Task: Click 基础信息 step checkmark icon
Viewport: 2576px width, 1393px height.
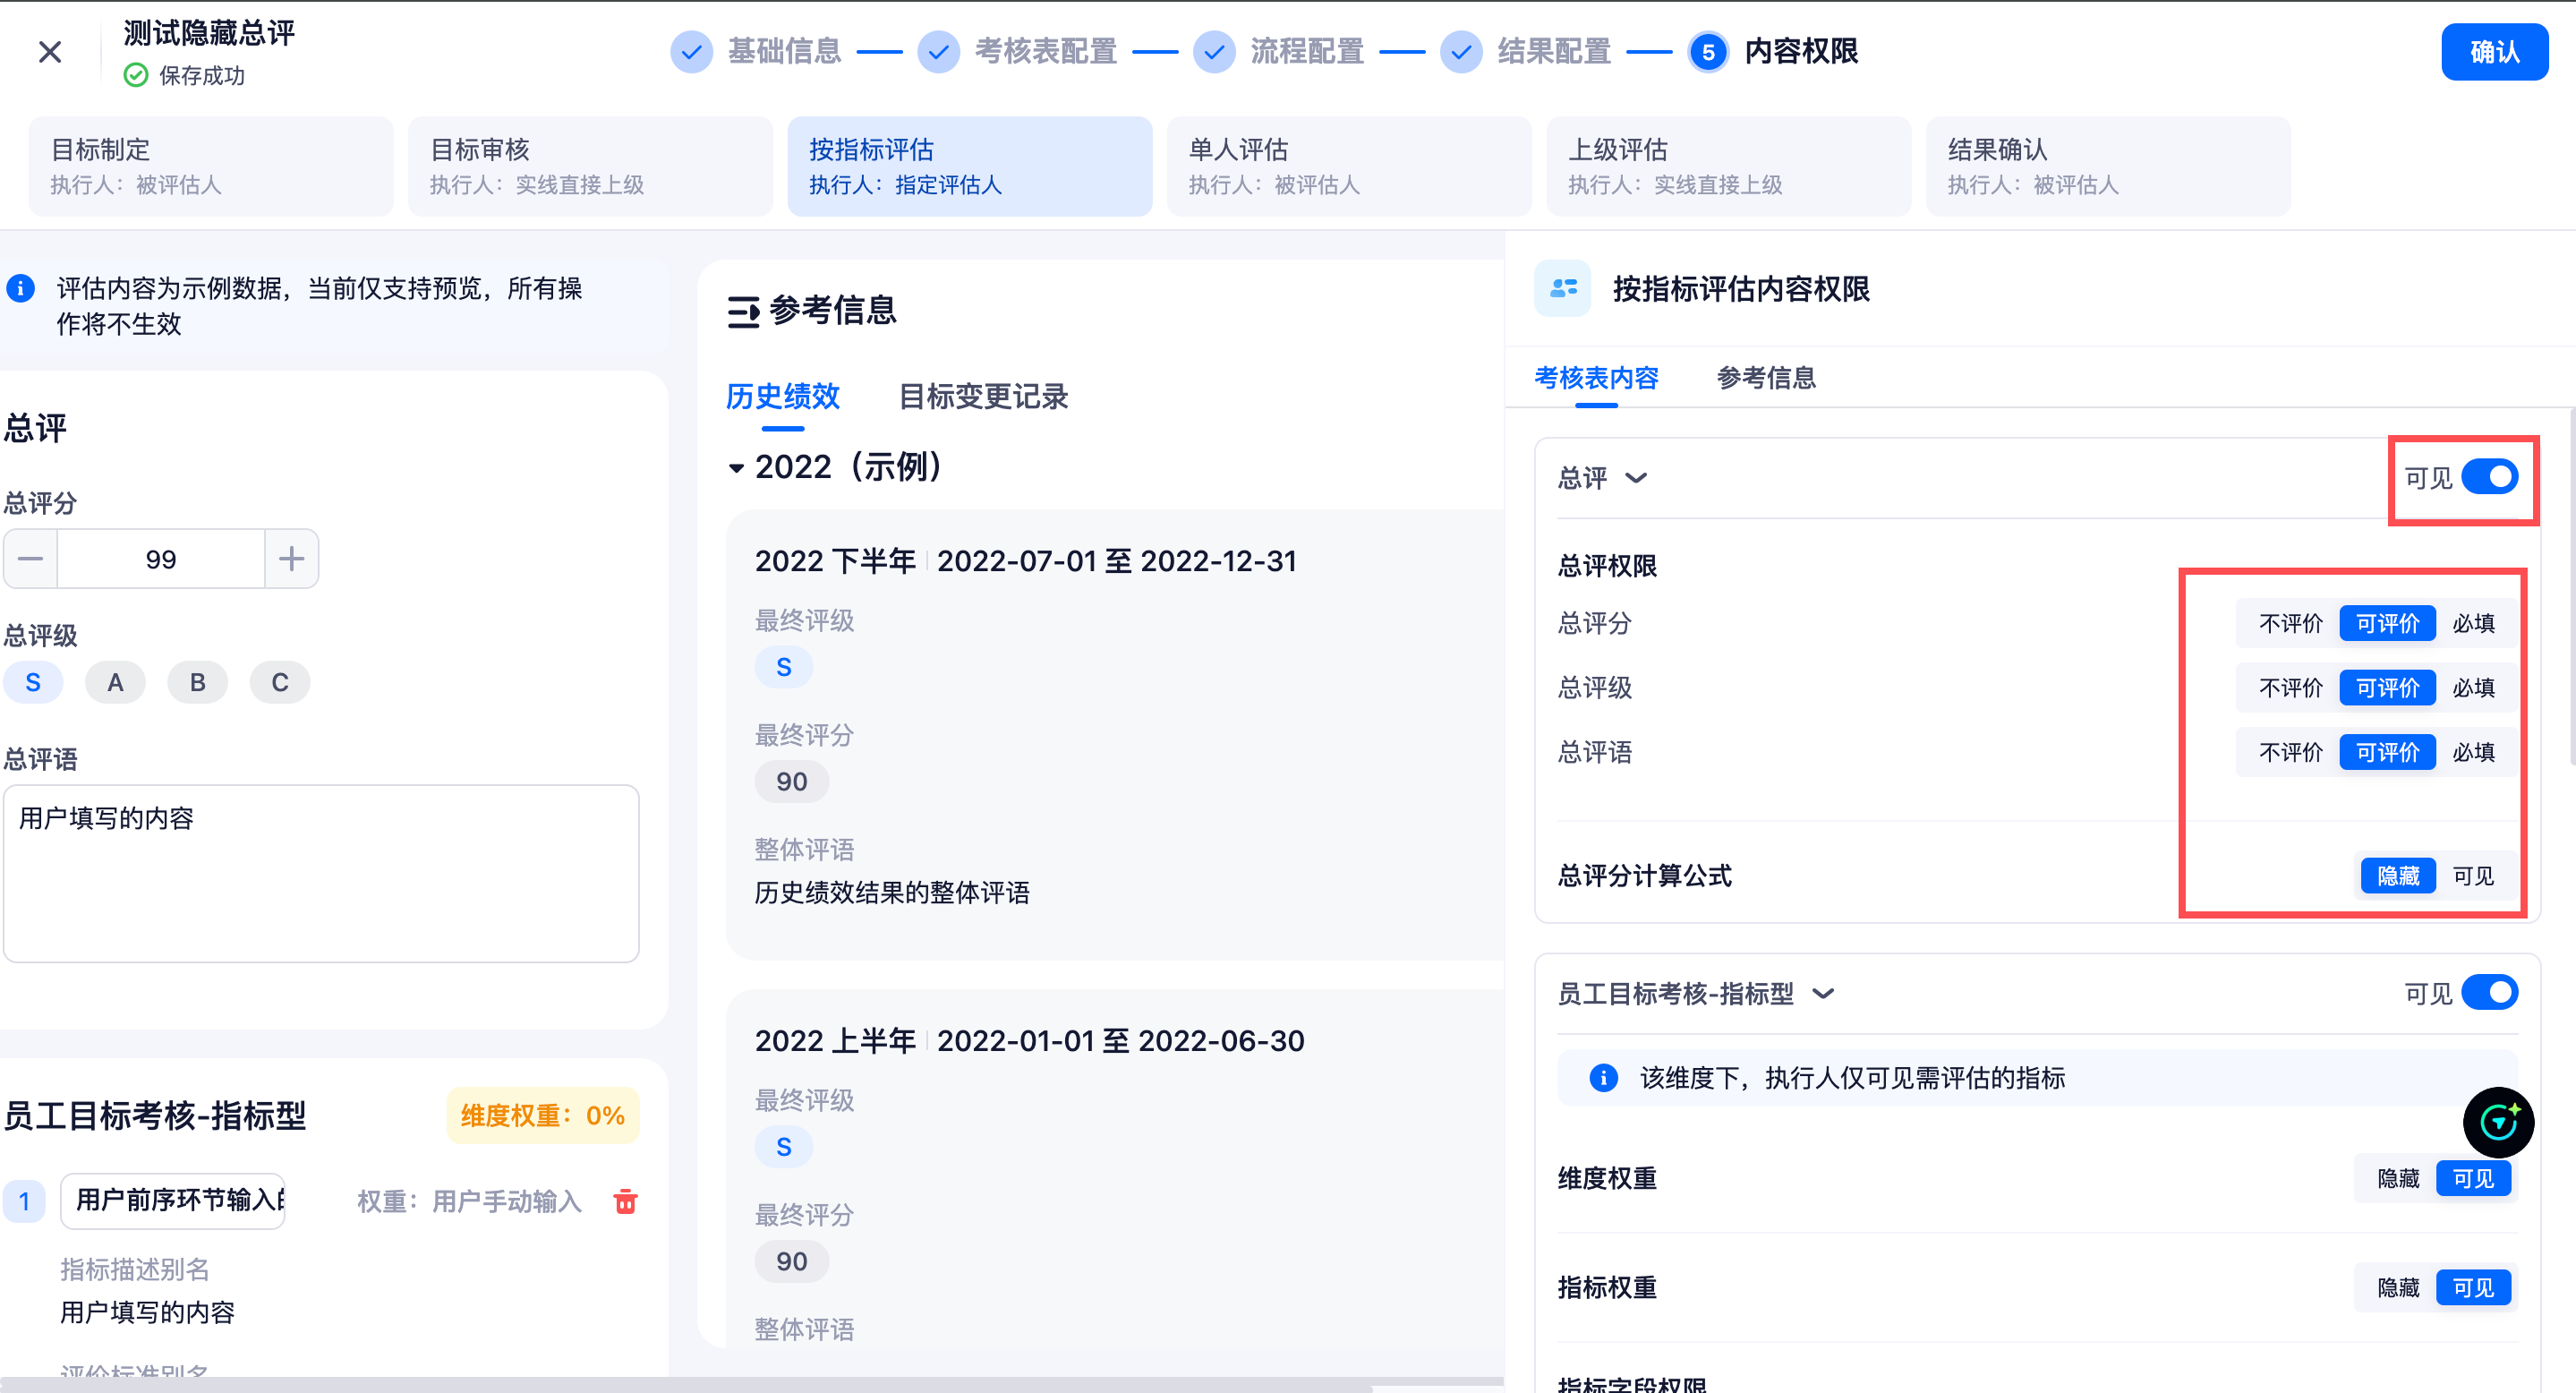Action: coord(691,52)
